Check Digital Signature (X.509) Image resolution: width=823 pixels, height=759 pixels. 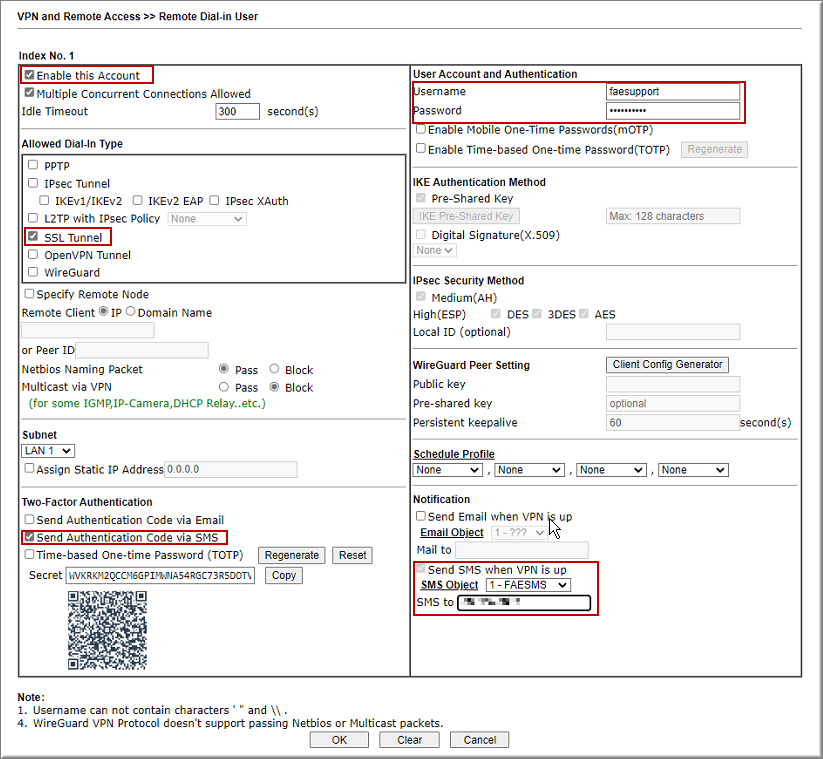(x=421, y=234)
